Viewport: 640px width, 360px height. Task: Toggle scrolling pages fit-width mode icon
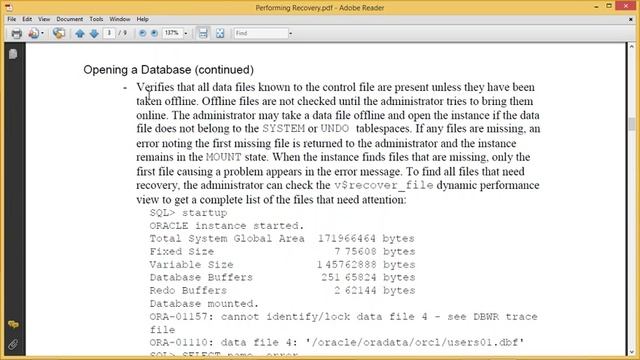pyautogui.click(x=203, y=33)
